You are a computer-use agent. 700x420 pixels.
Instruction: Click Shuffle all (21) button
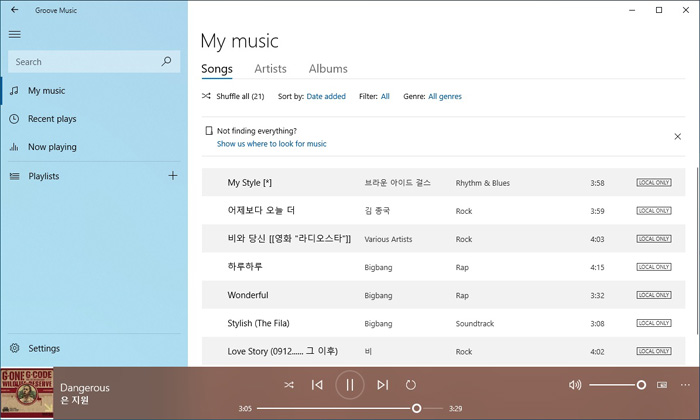[234, 97]
